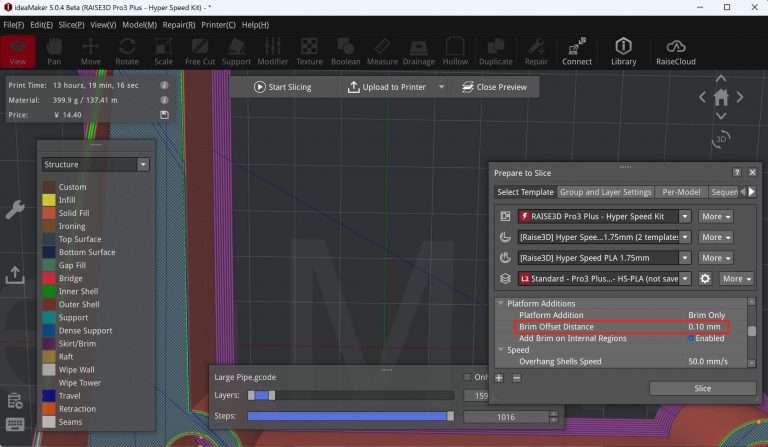Open the Drainage tool
The image size is (768, 447).
(x=418, y=52)
